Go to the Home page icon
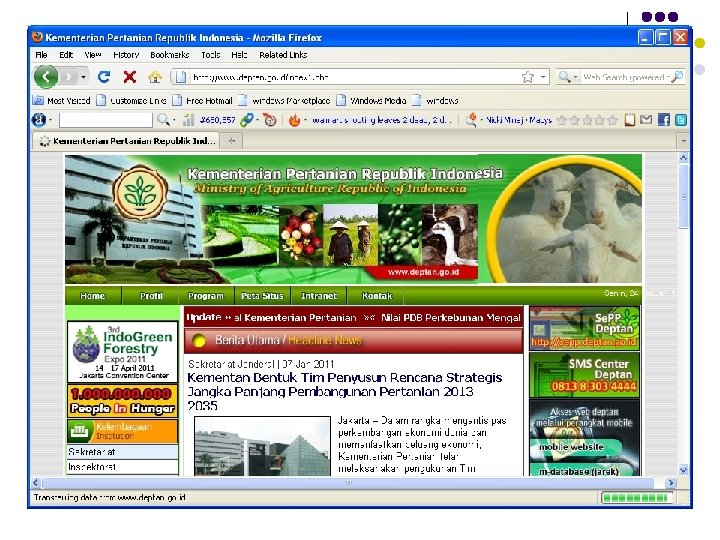 155,77
